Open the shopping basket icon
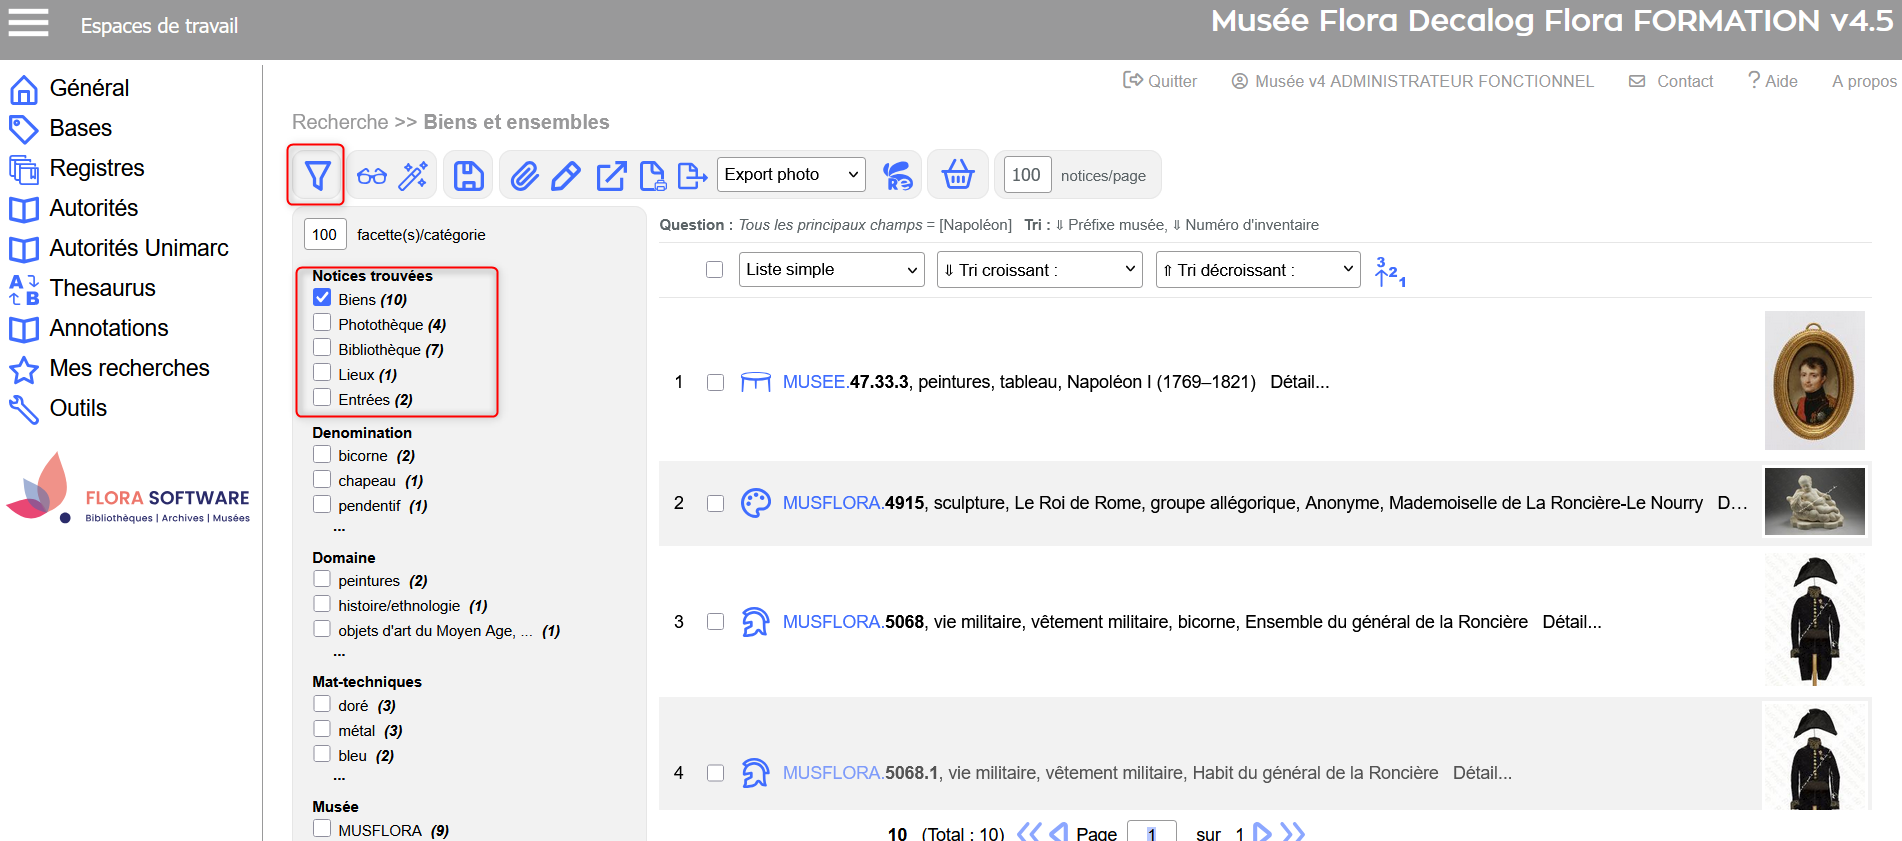 tap(957, 175)
